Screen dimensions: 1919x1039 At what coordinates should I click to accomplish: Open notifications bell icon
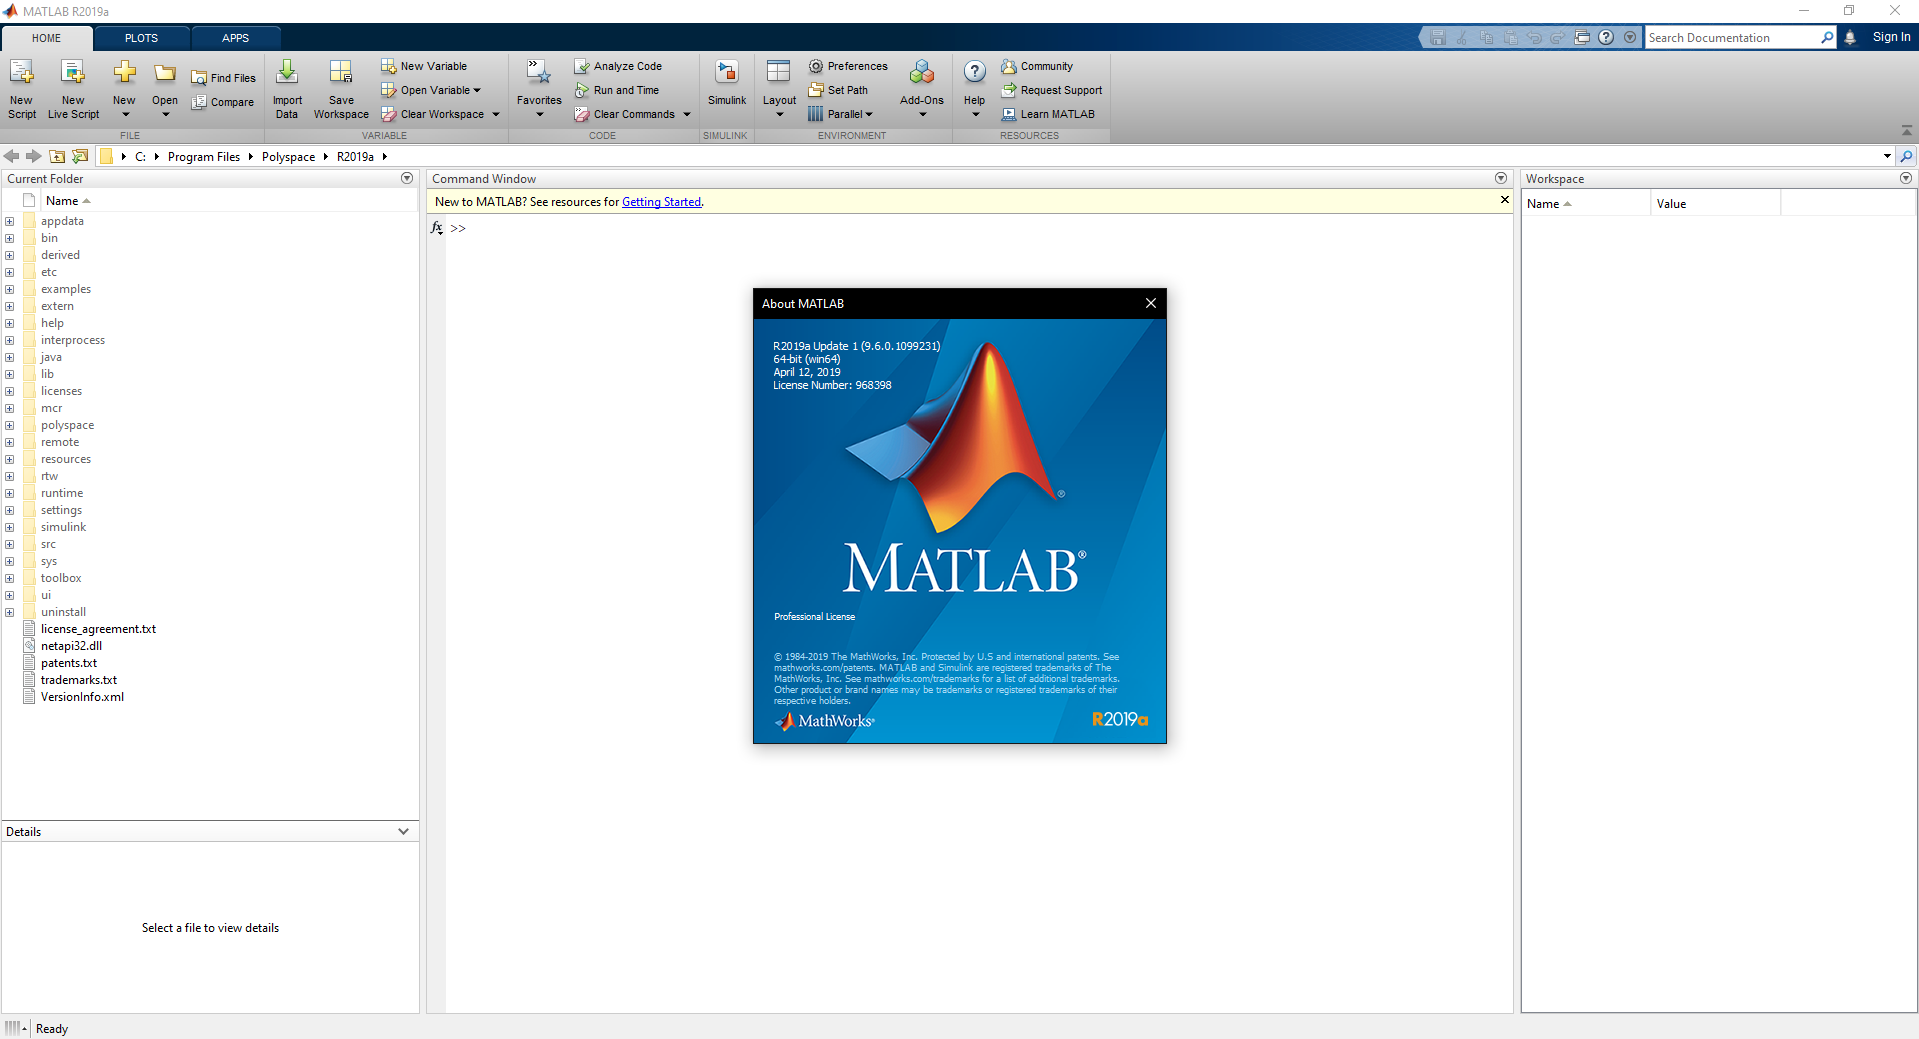1850,37
